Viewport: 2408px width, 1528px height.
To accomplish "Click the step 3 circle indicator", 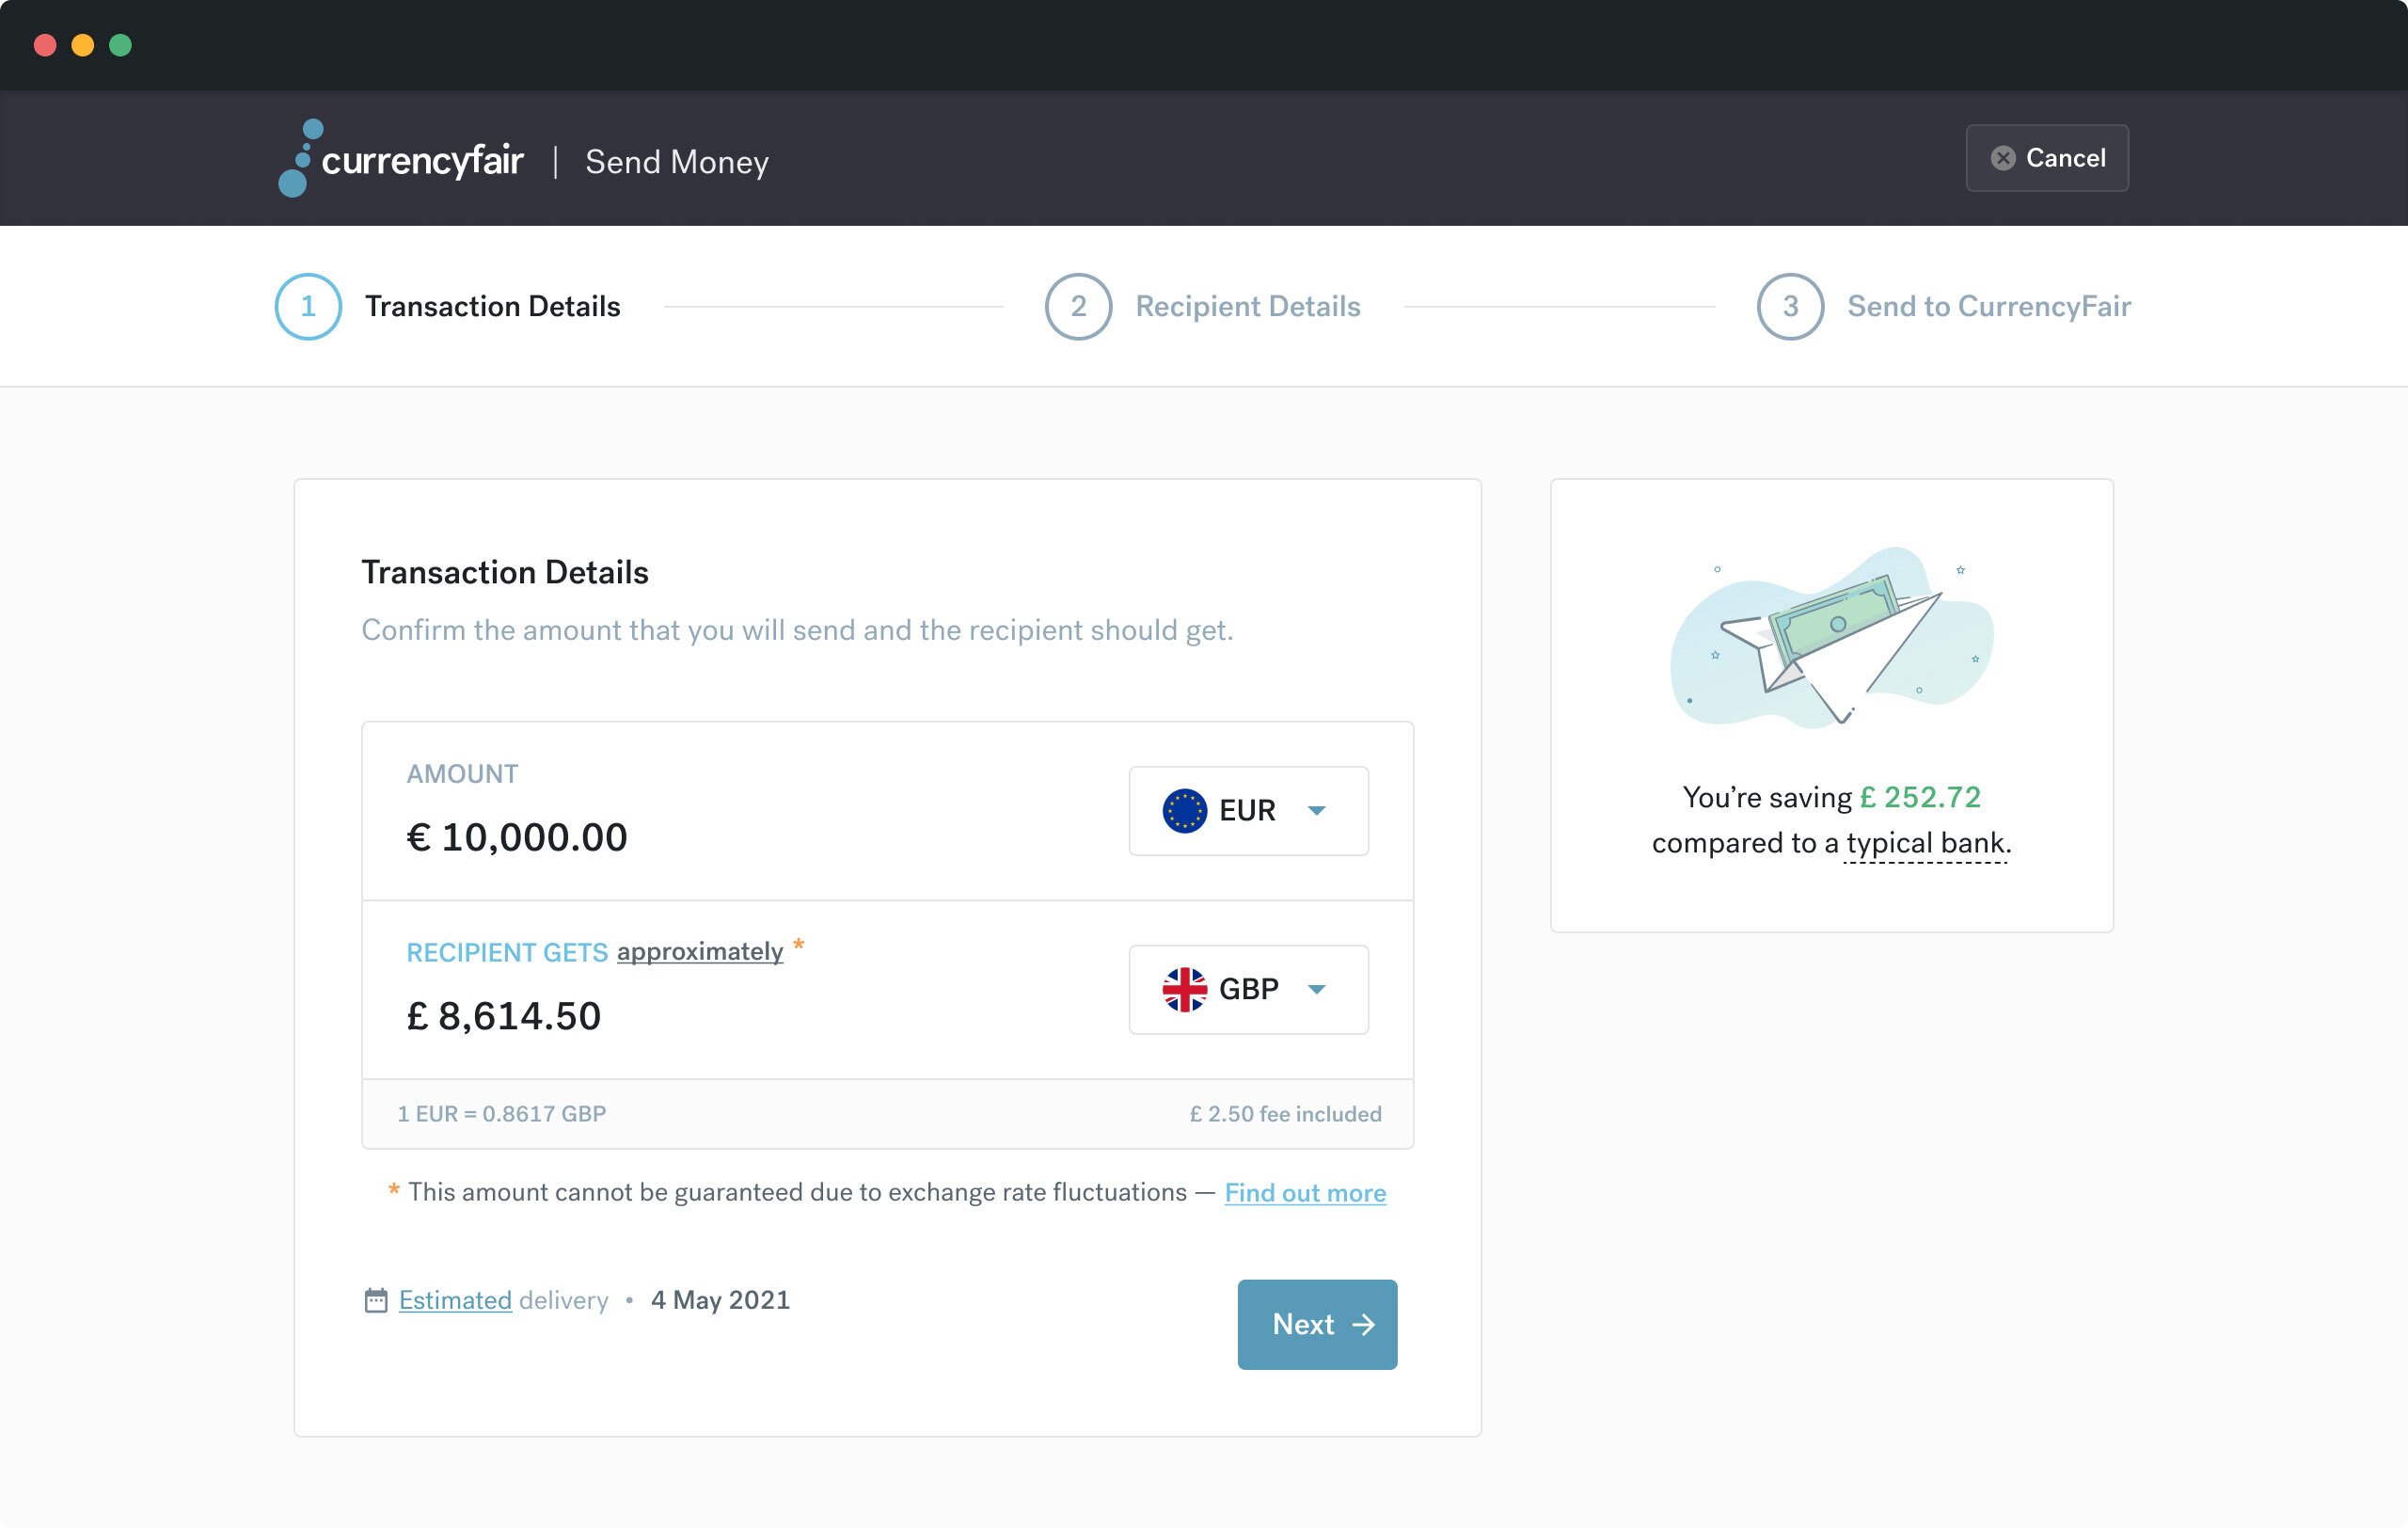I will point(1790,306).
